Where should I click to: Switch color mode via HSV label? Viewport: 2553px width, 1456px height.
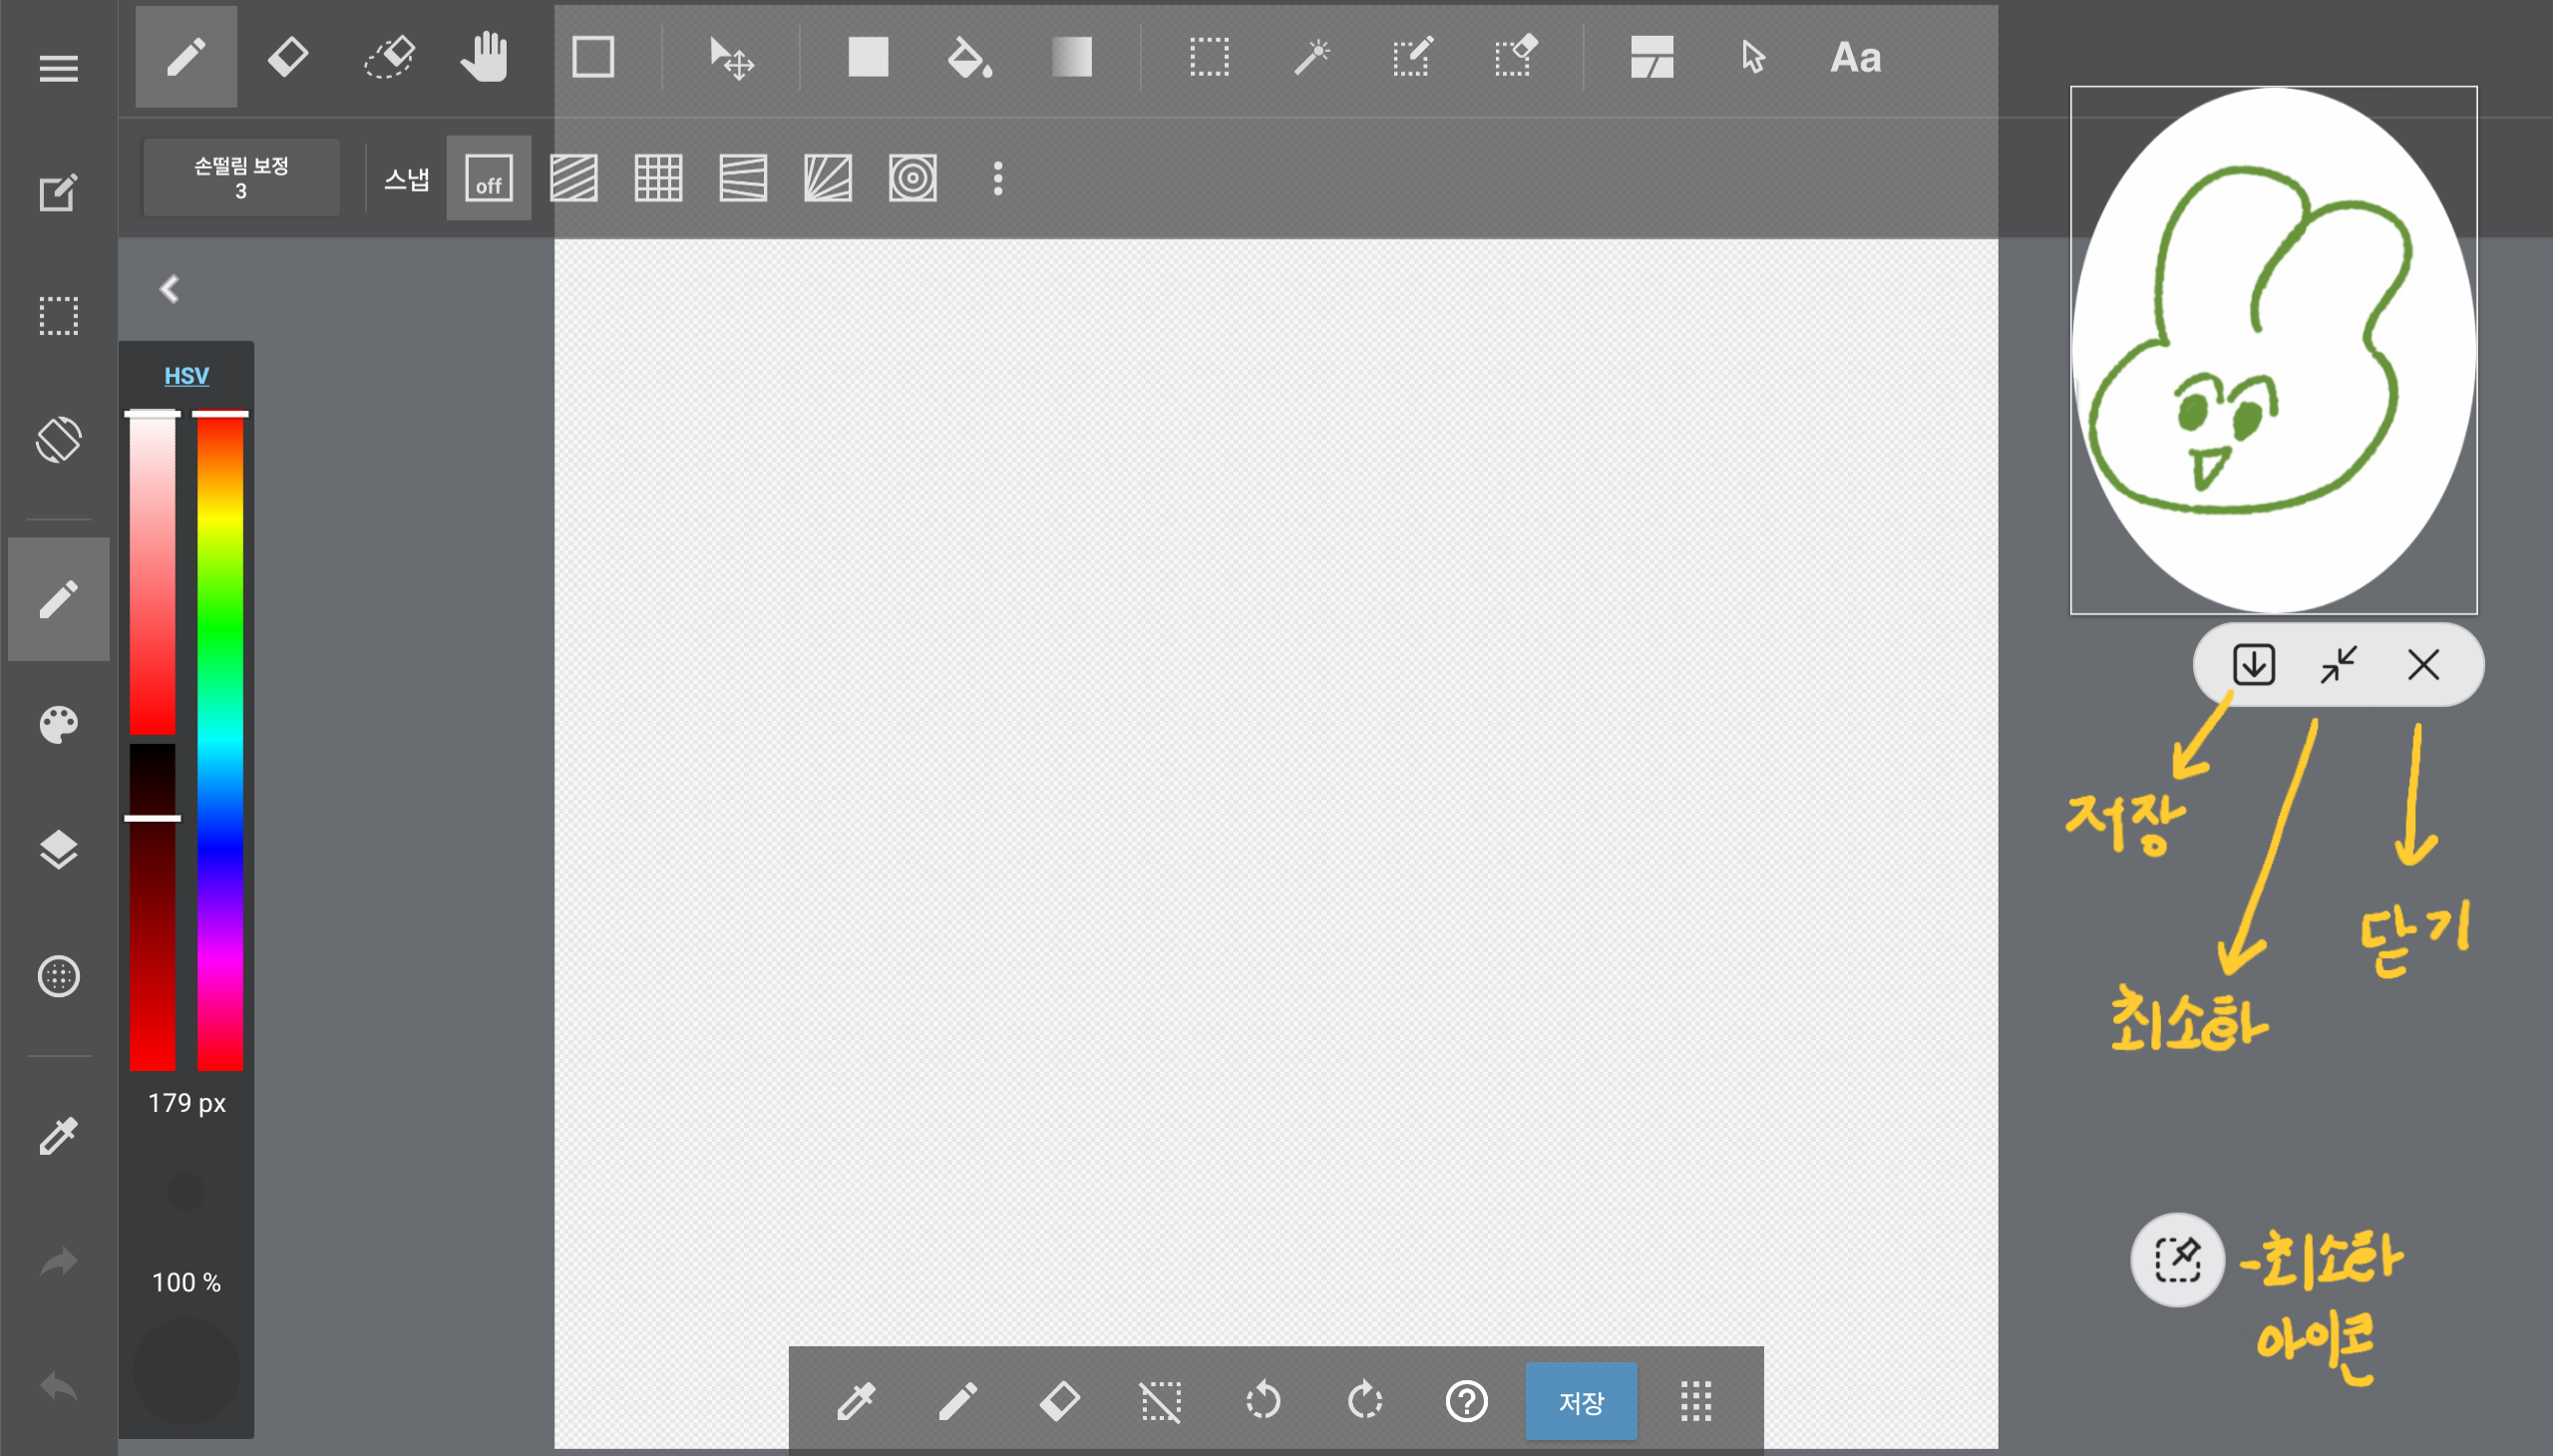click(186, 376)
